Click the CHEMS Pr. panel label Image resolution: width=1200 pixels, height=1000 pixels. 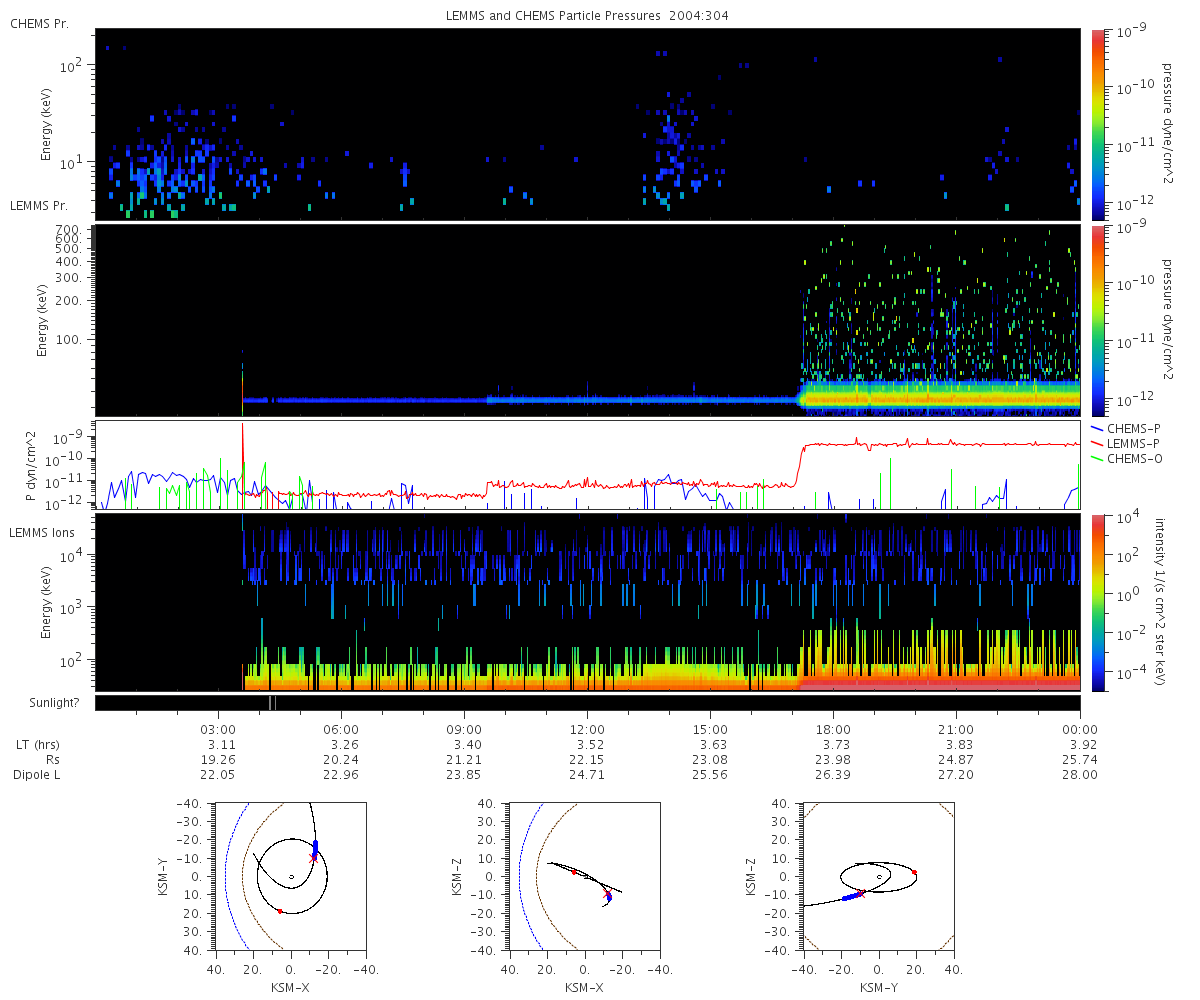tap(39, 22)
